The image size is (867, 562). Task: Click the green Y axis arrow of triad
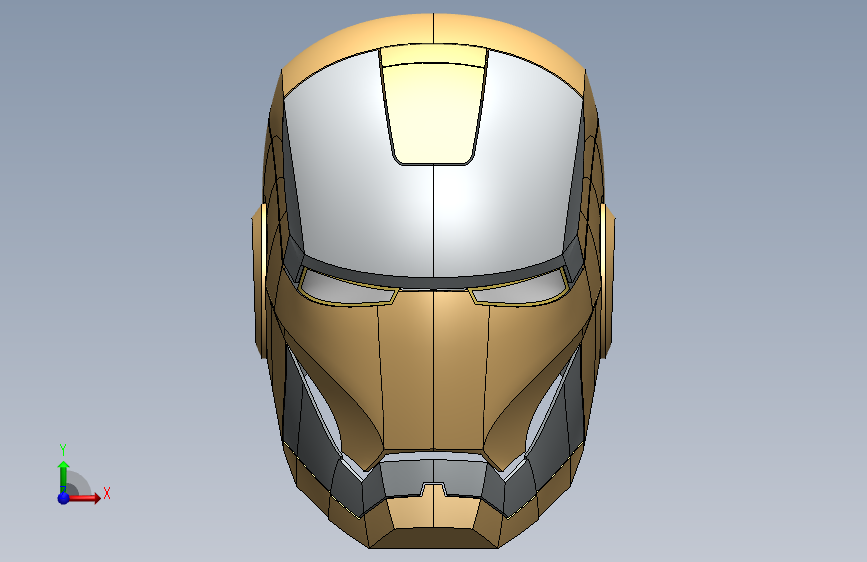point(64,475)
